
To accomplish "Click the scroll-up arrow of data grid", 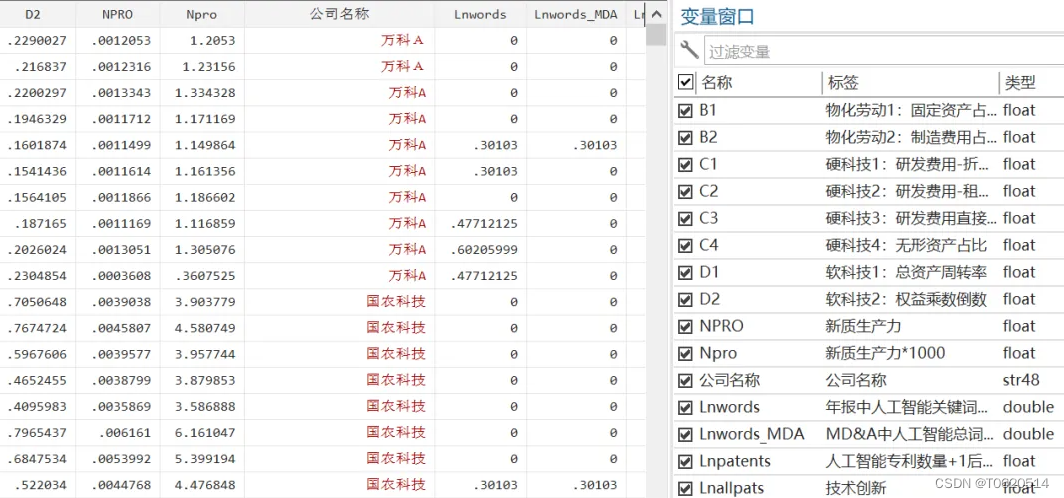I will (656, 14).
